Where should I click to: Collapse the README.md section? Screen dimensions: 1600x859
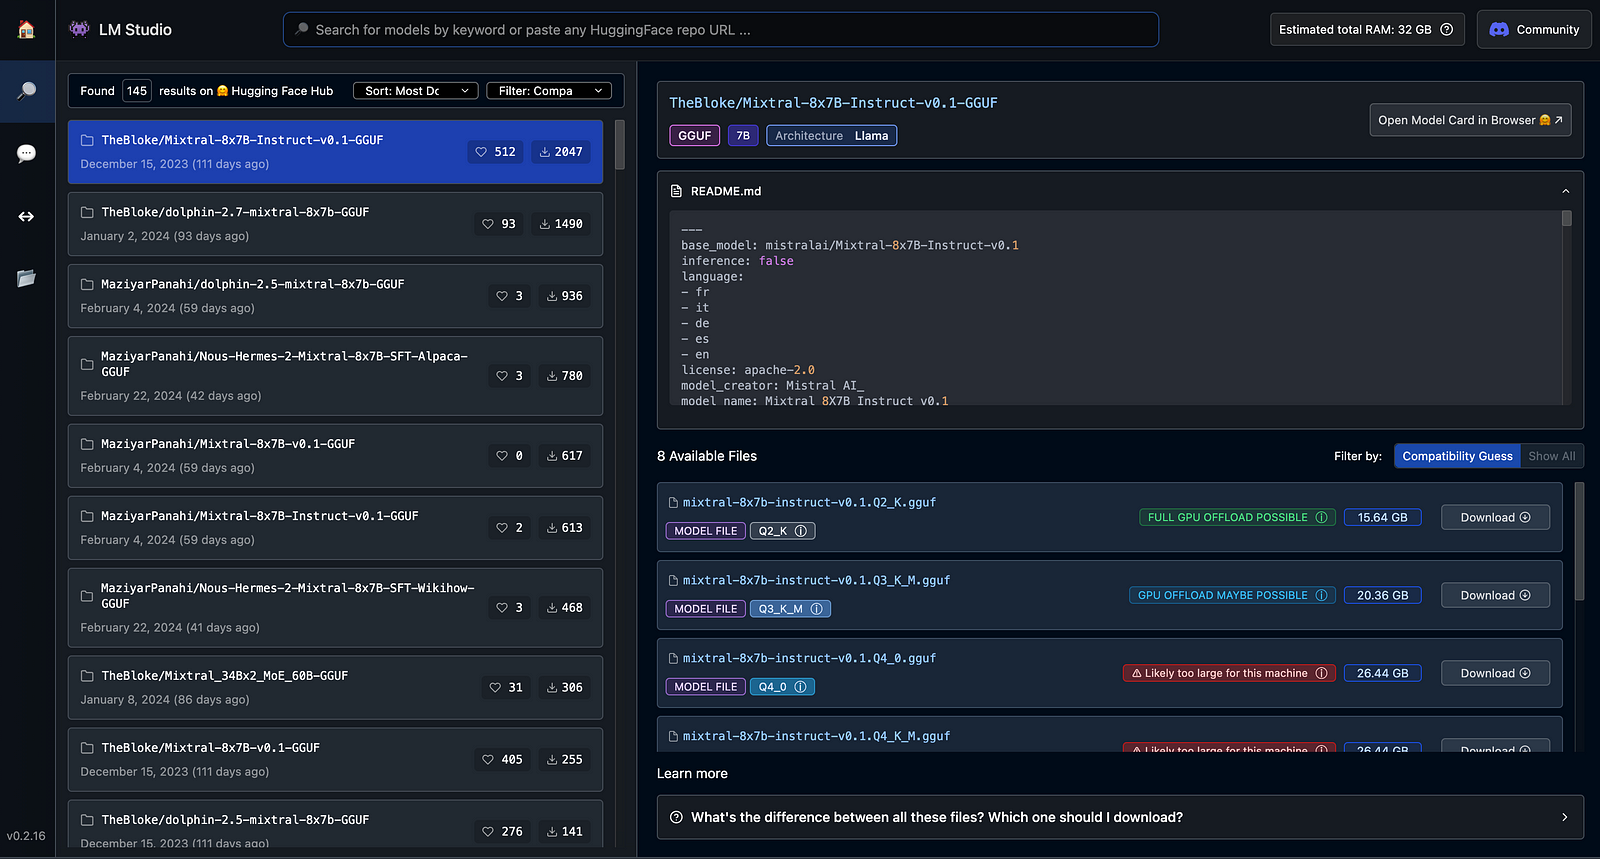1566,191
